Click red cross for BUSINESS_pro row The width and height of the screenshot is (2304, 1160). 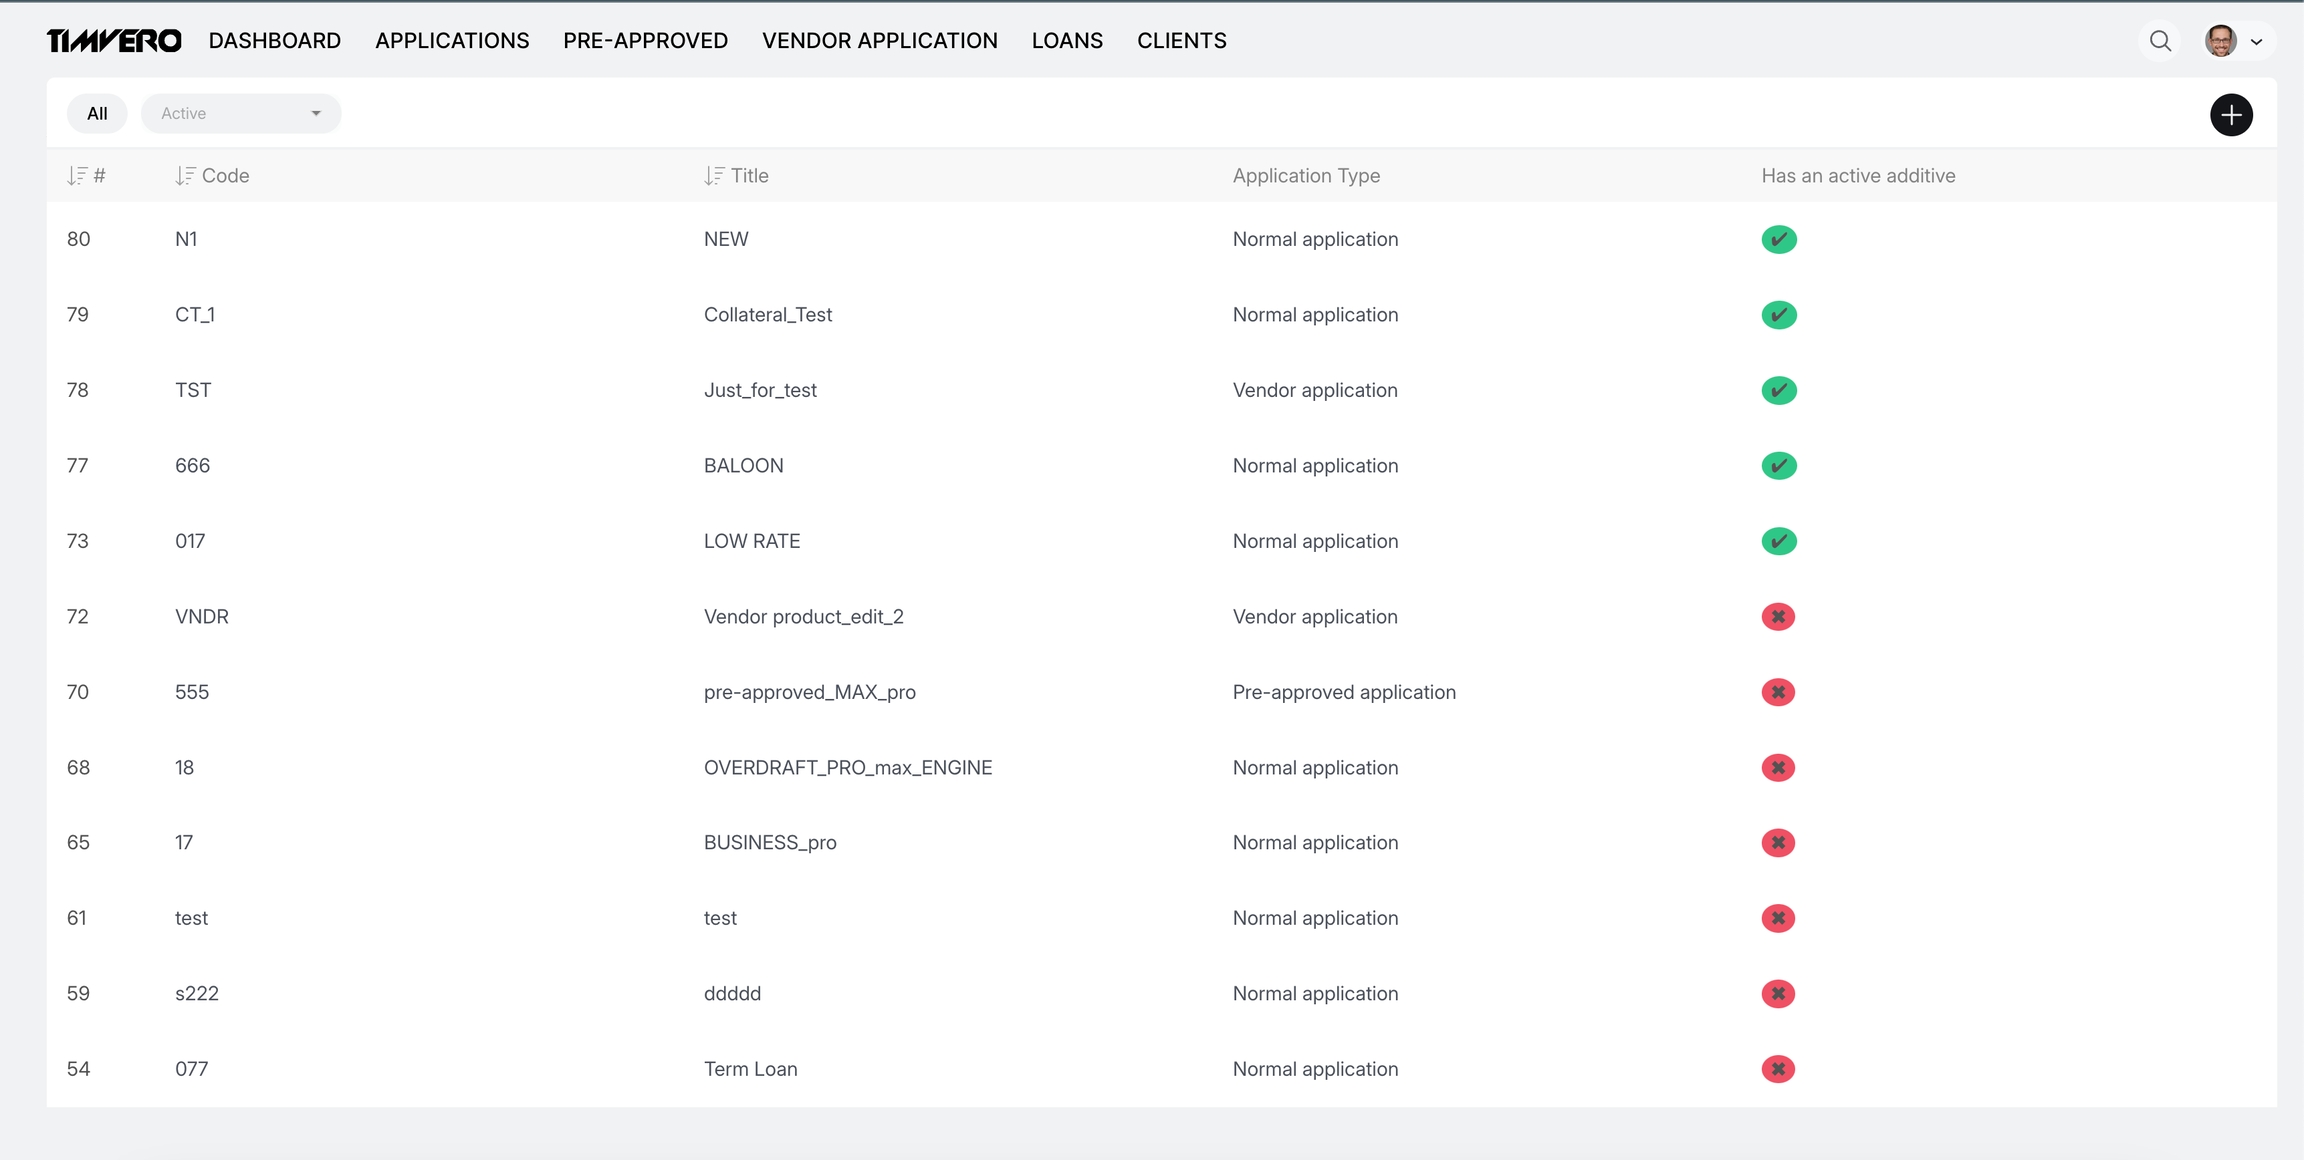pos(1778,843)
